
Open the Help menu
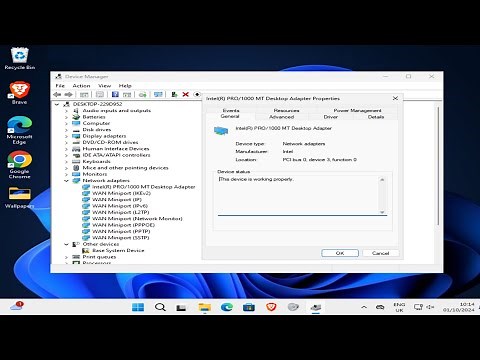point(125,86)
